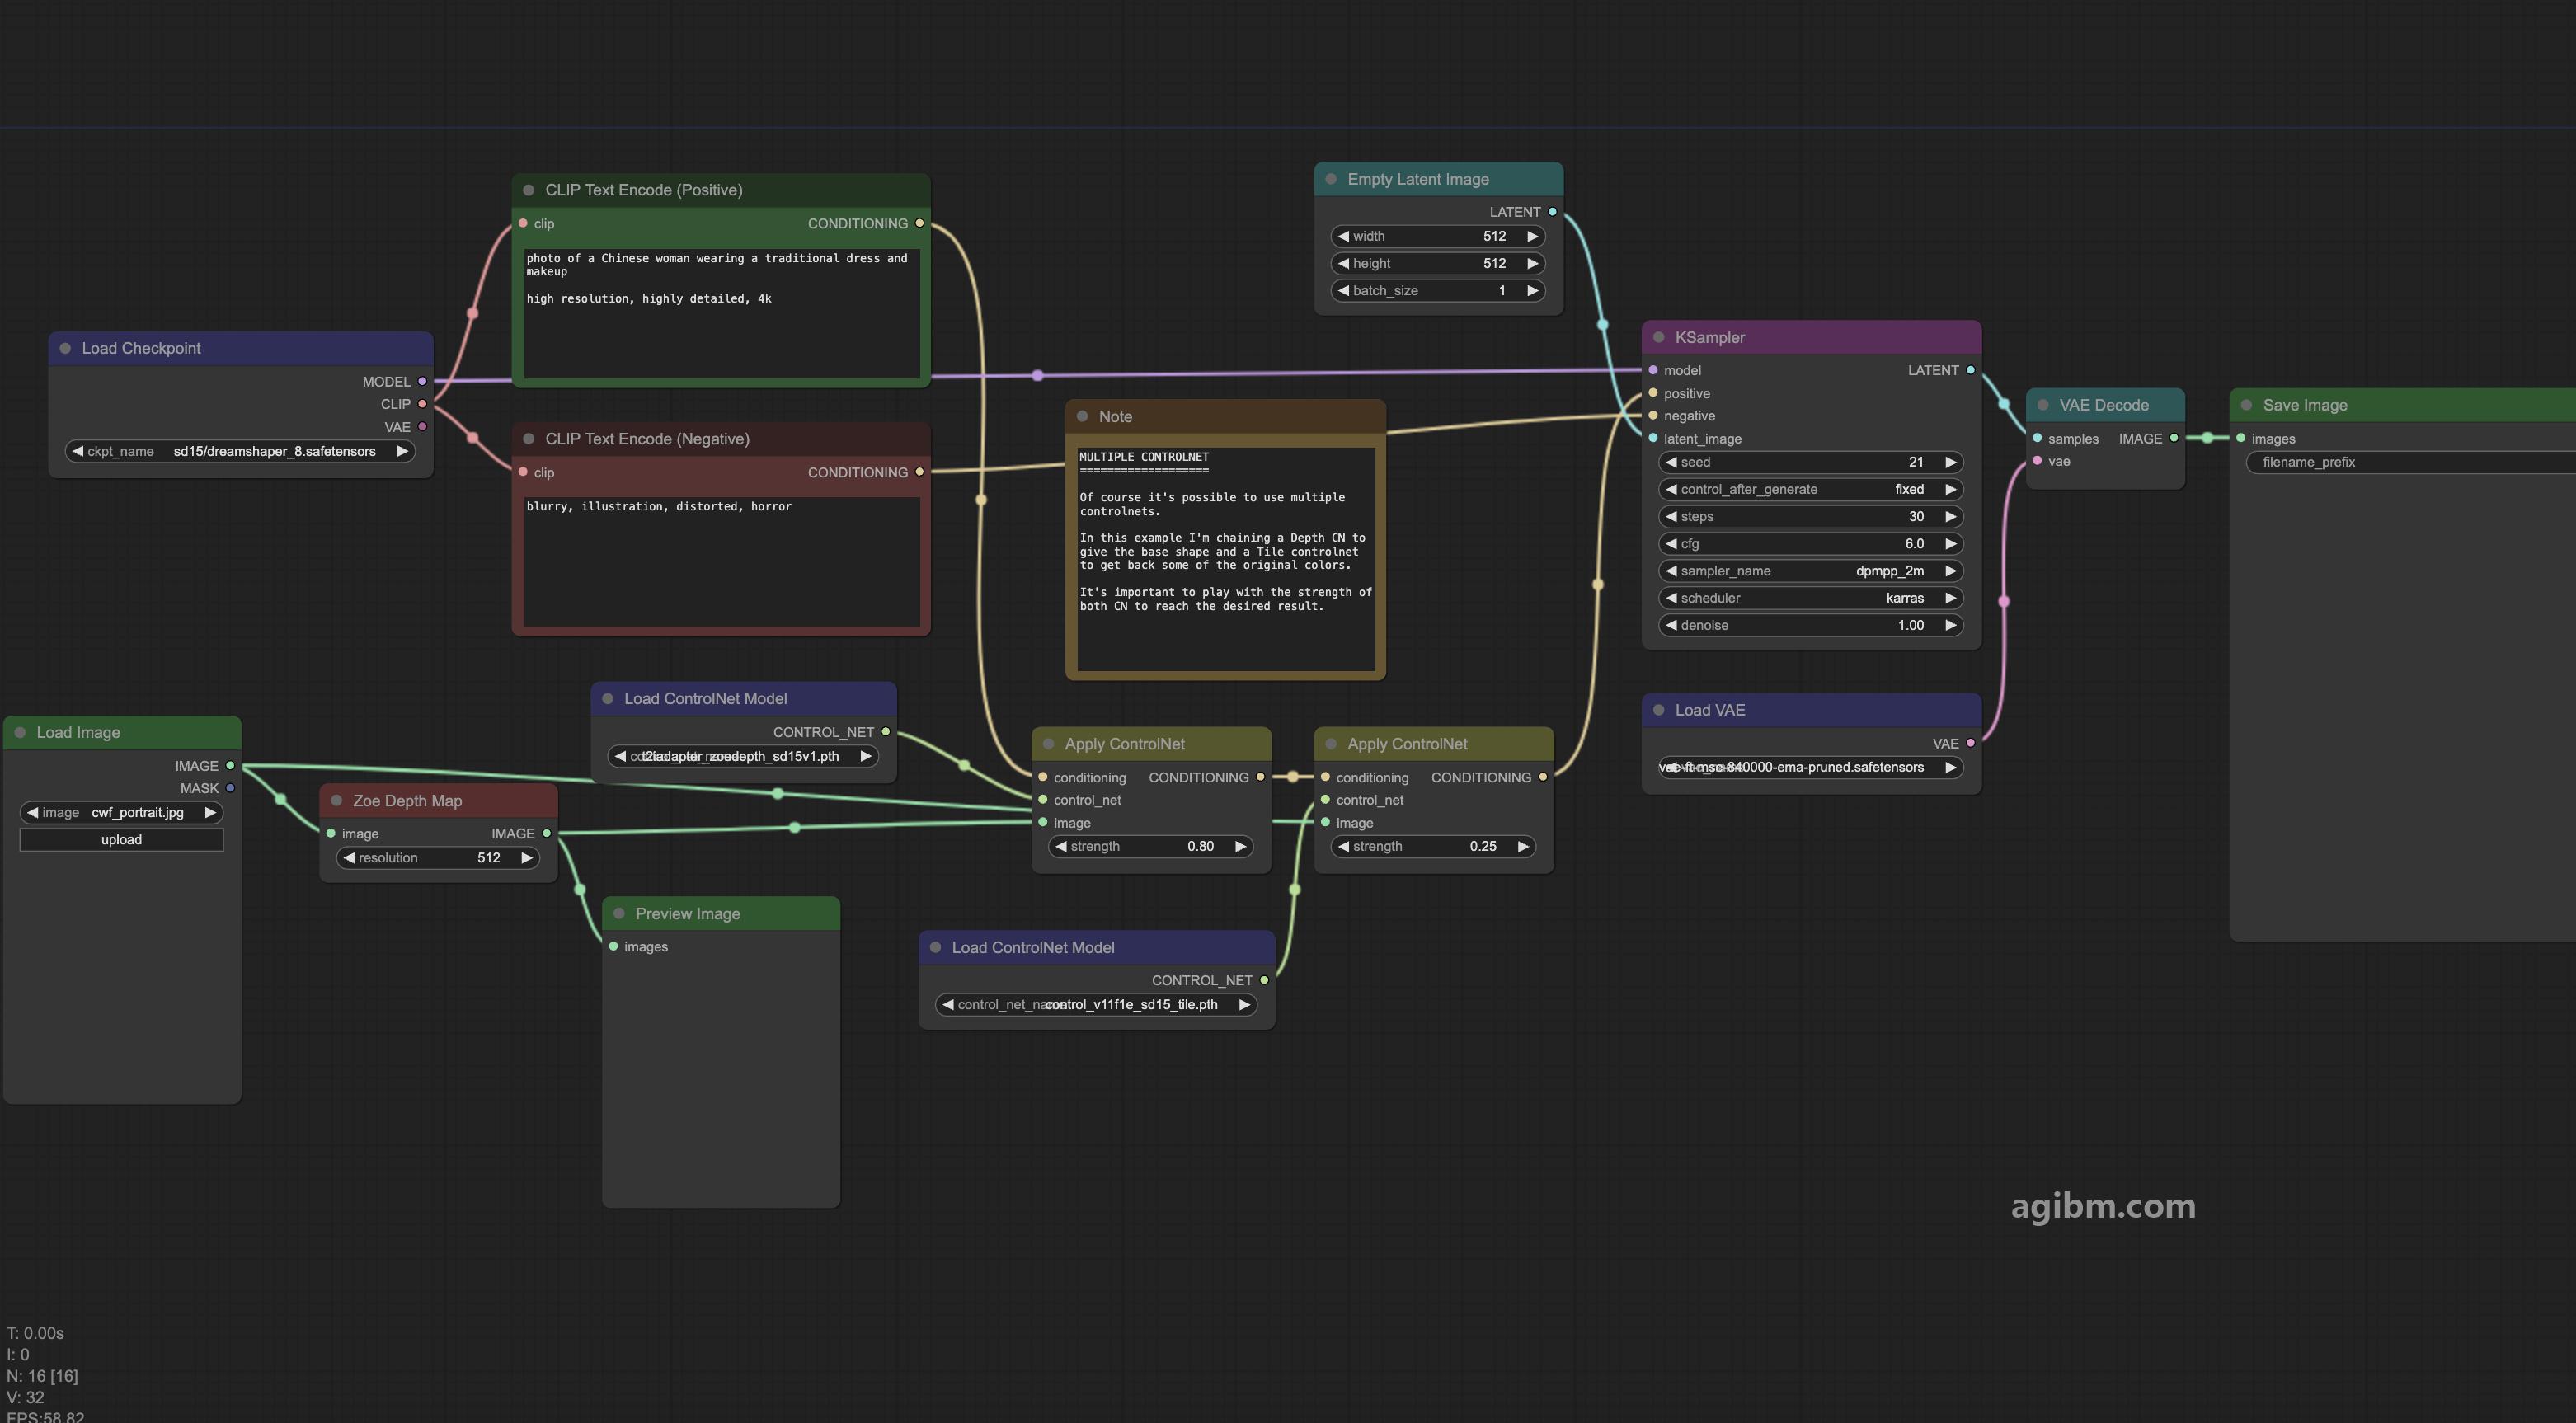Click the KSampler LATENT output port

tap(1970, 370)
